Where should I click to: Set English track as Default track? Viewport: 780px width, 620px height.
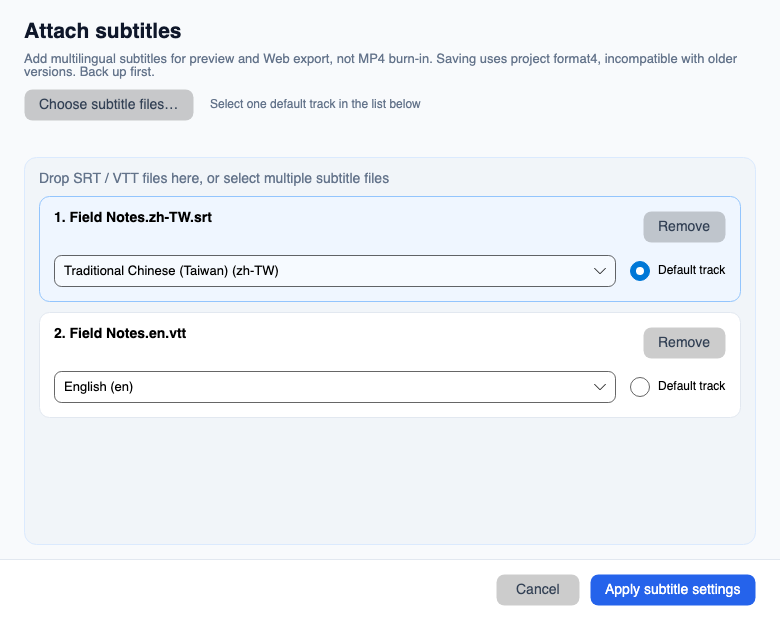(640, 387)
